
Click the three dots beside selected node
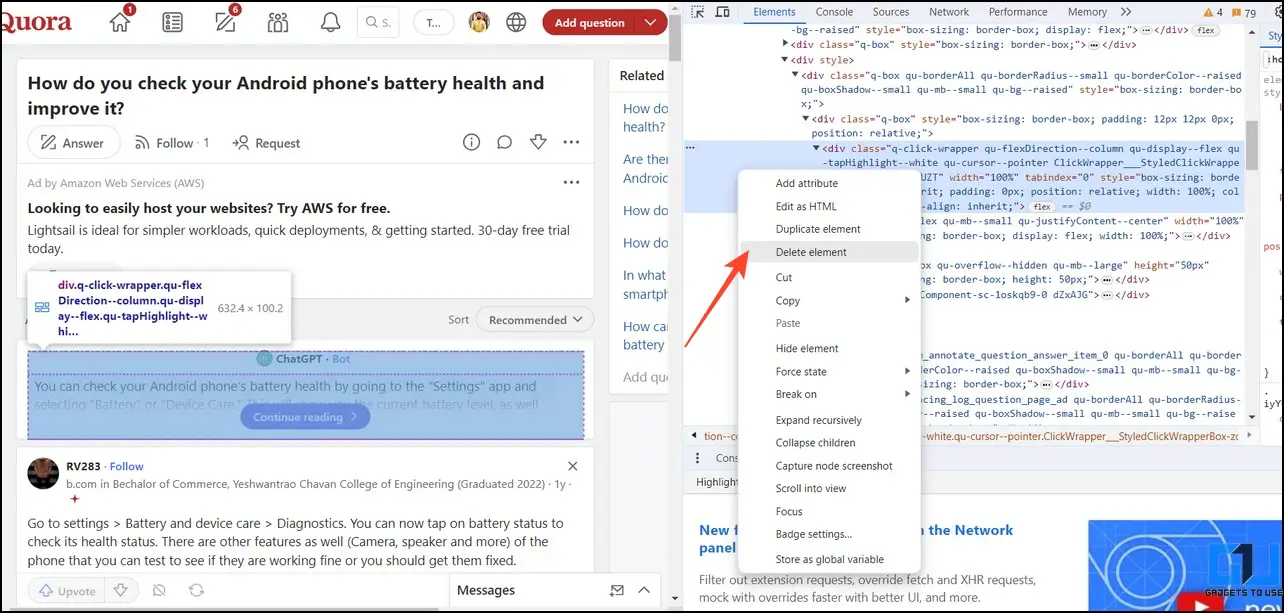coord(690,148)
